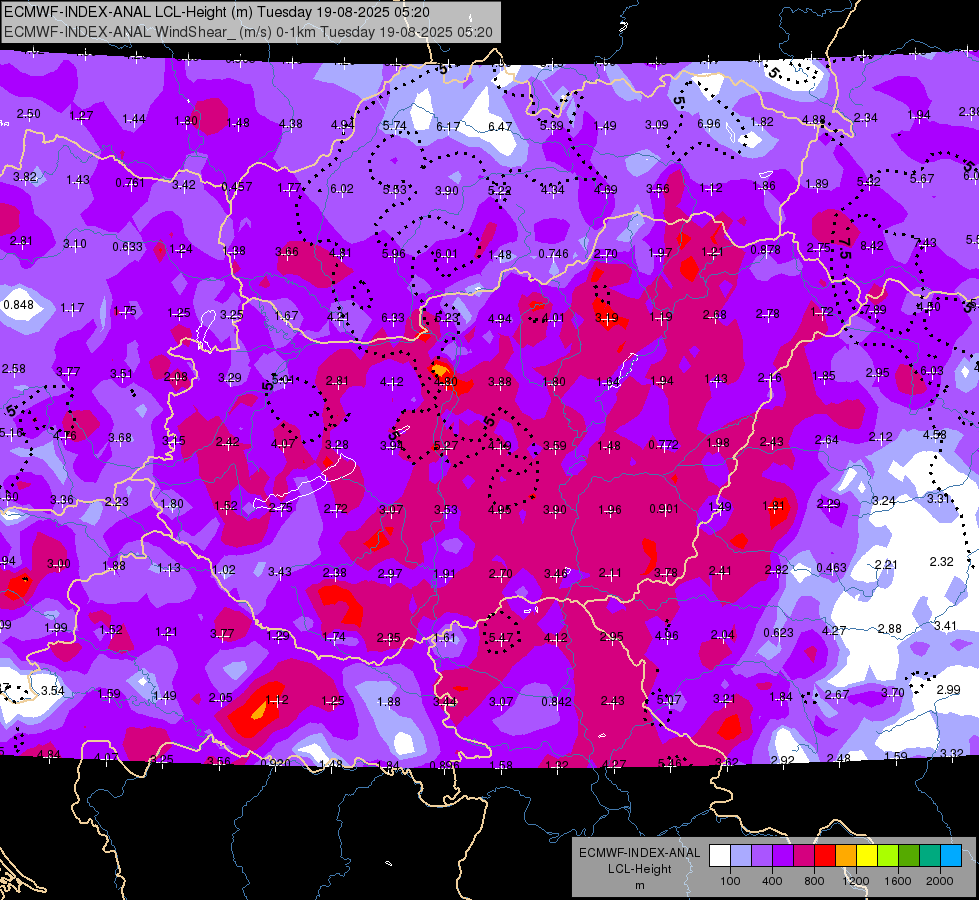Click the '1200' legend scale label
This screenshot has width=979, height=900.
(856, 881)
